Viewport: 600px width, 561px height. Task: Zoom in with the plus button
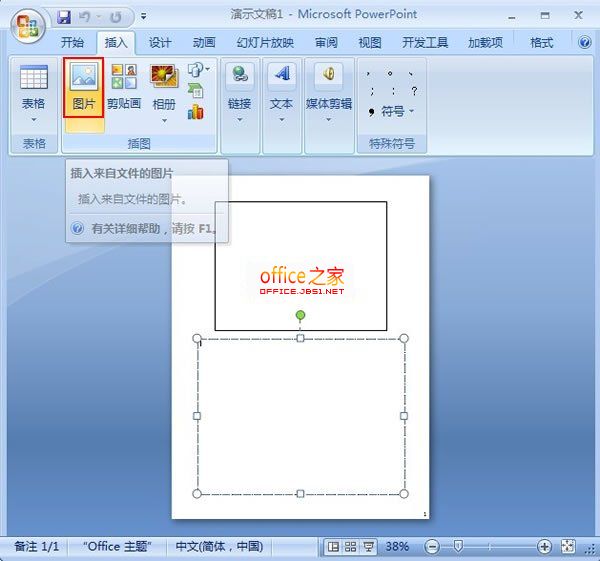544,547
